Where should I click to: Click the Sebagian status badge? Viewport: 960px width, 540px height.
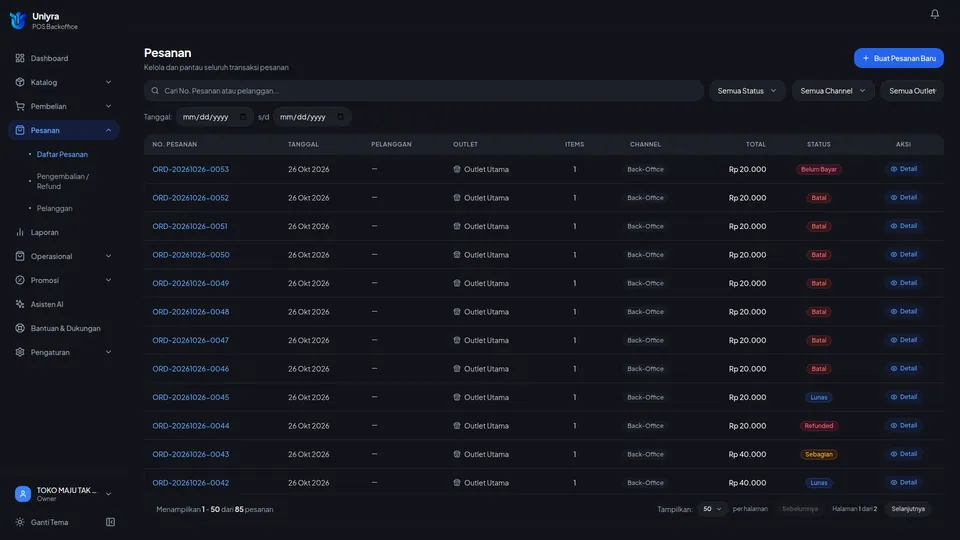click(x=819, y=454)
